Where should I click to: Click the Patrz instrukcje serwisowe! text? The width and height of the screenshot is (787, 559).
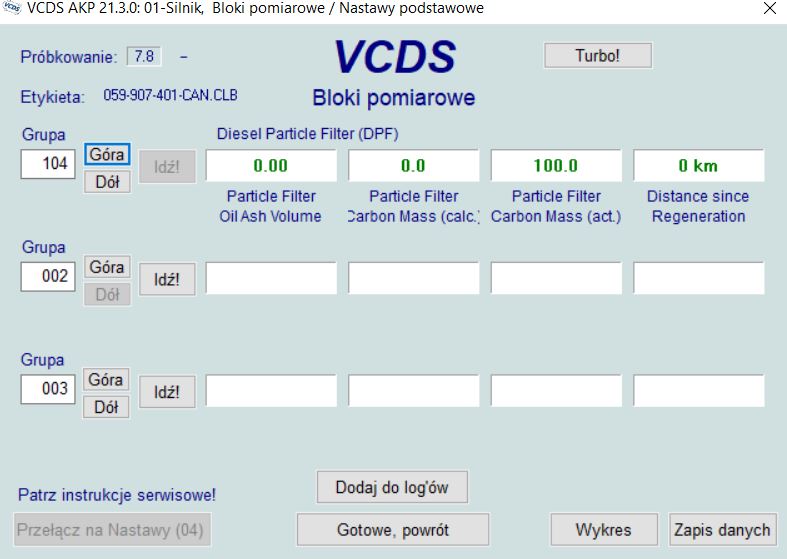pos(116,495)
